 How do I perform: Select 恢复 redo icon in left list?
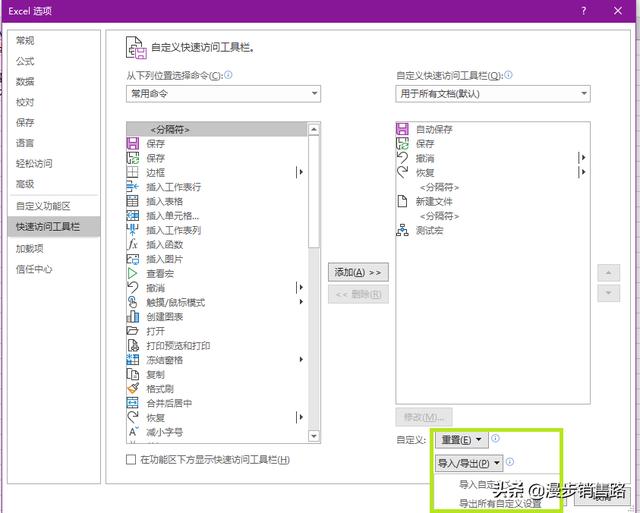point(133,418)
